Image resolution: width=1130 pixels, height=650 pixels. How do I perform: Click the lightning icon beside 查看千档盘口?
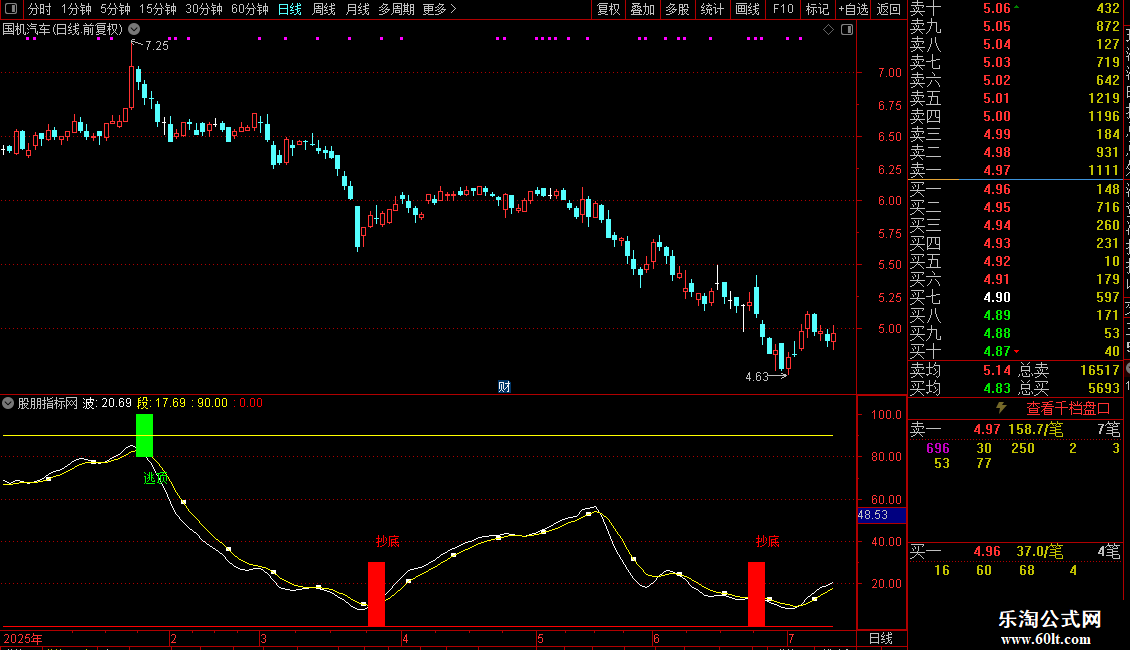click(1001, 408)
